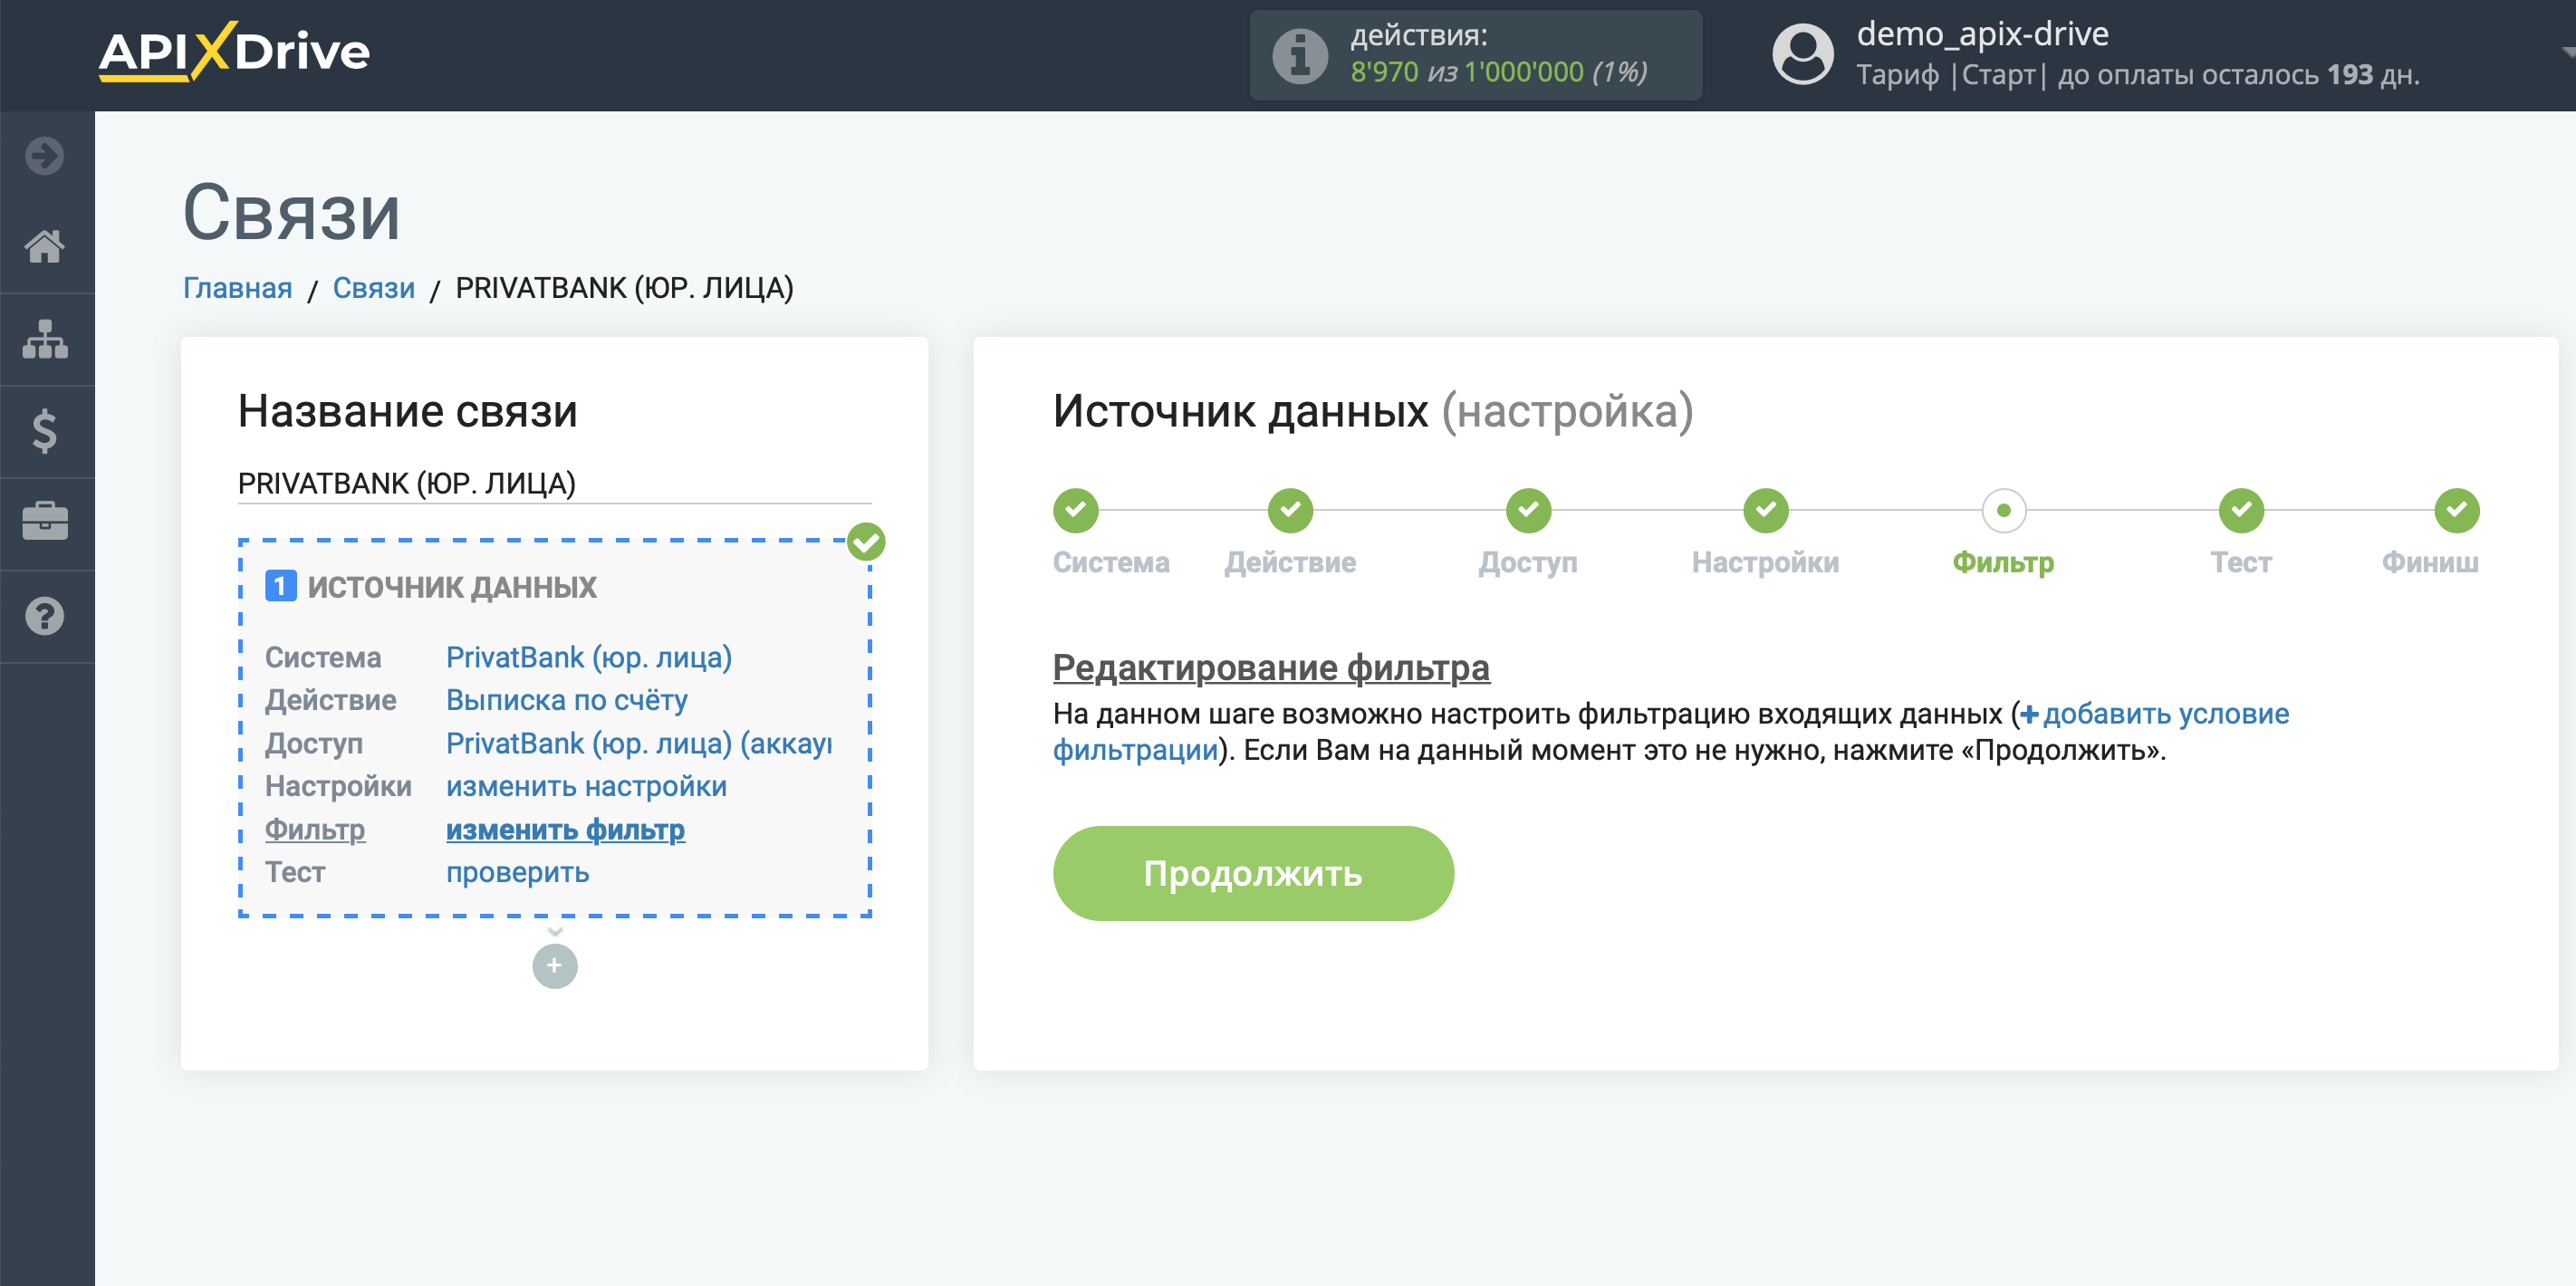
Task: Open the dollar billing icon in the sidebar
Action: (x=45, y=431)
